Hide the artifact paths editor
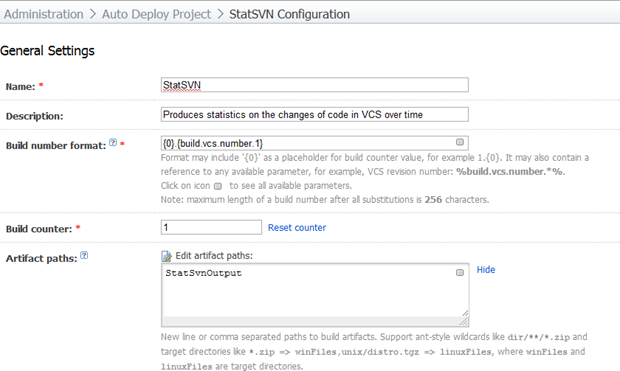The image size is (620, 371). [x=486, y=270]
